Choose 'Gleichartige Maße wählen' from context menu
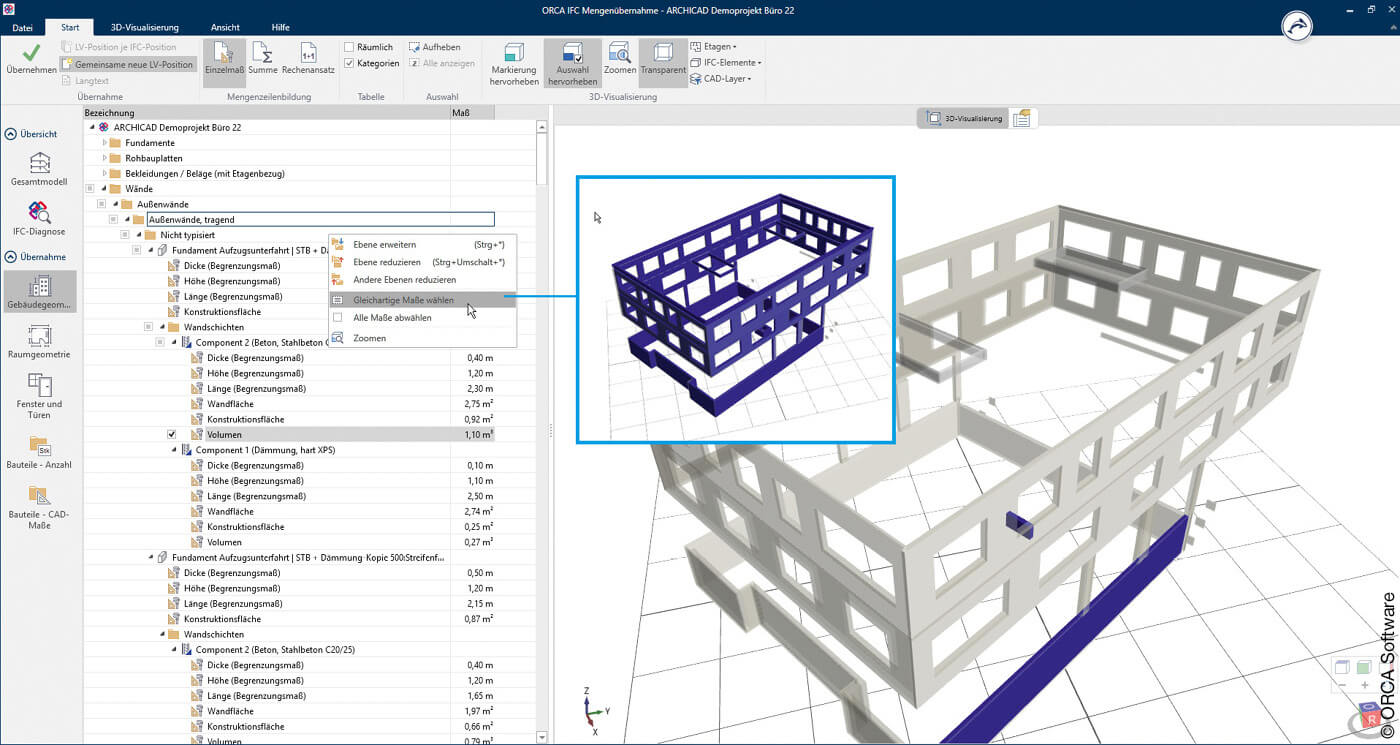1400x745 pixels. point(403,300)
